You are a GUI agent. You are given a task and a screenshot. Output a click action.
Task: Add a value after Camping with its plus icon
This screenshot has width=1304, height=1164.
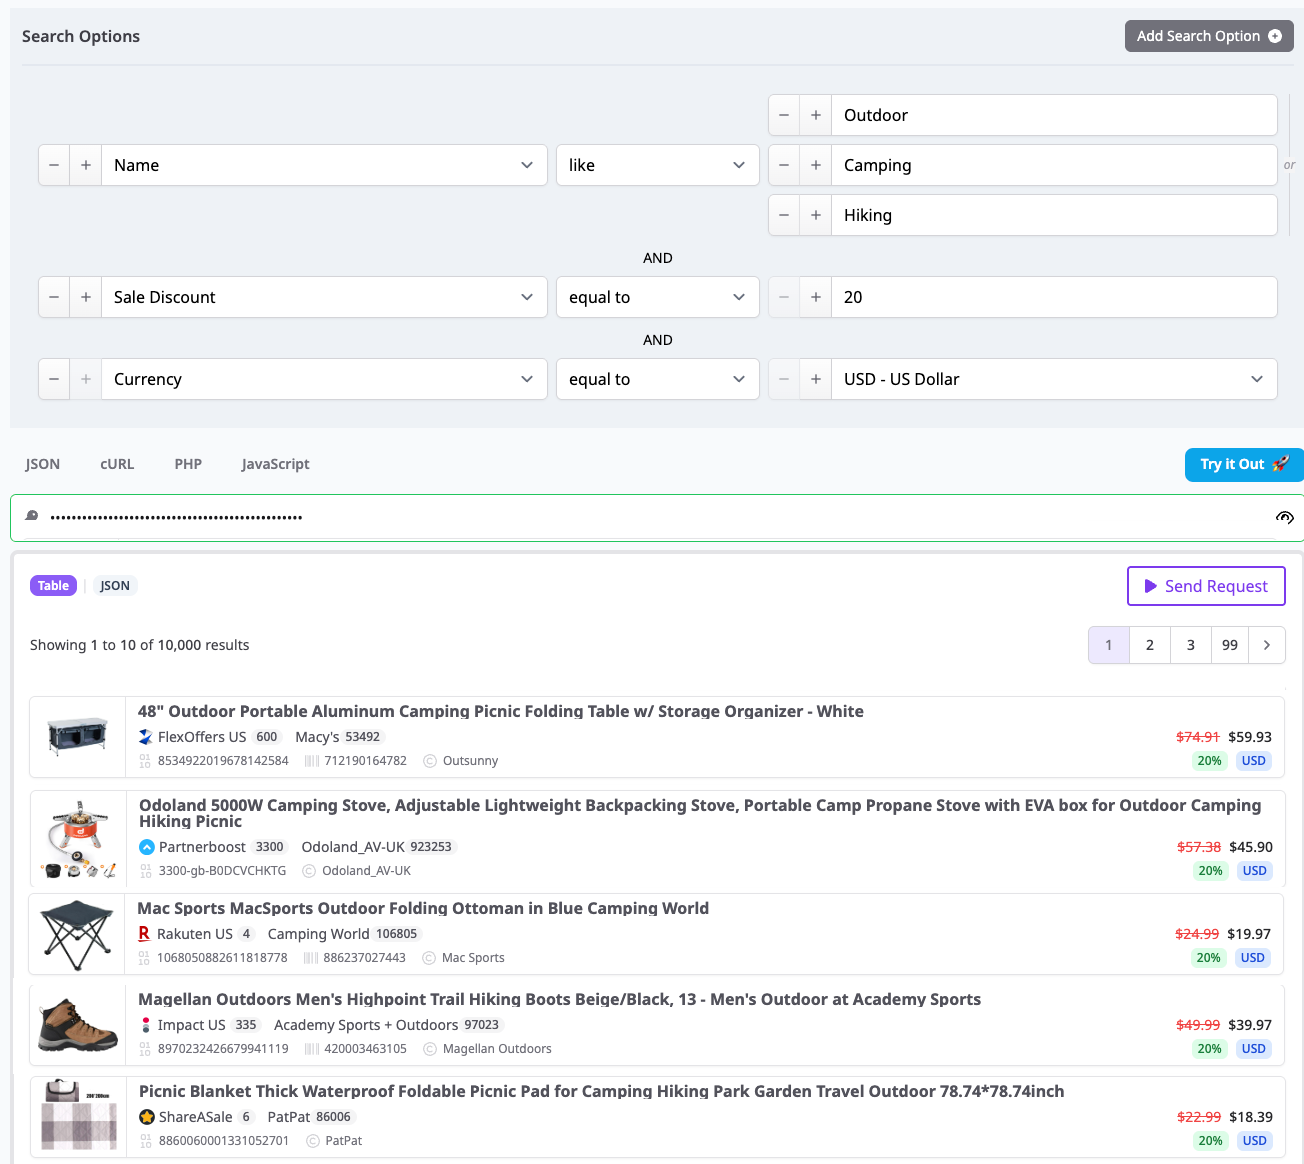point(816,165)
